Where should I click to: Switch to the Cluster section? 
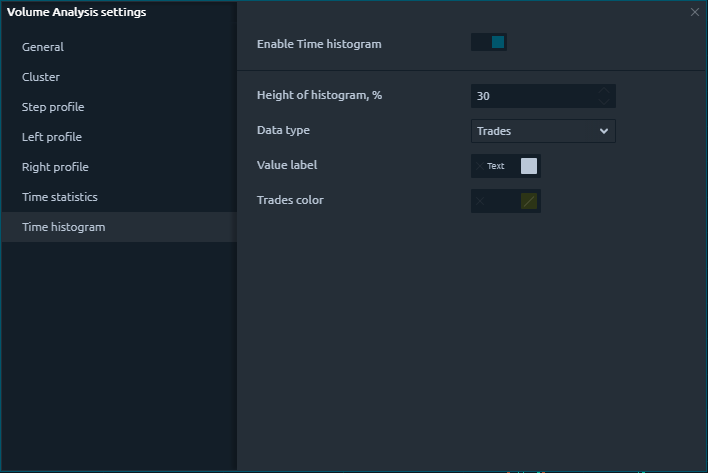(x=41, y=77)
